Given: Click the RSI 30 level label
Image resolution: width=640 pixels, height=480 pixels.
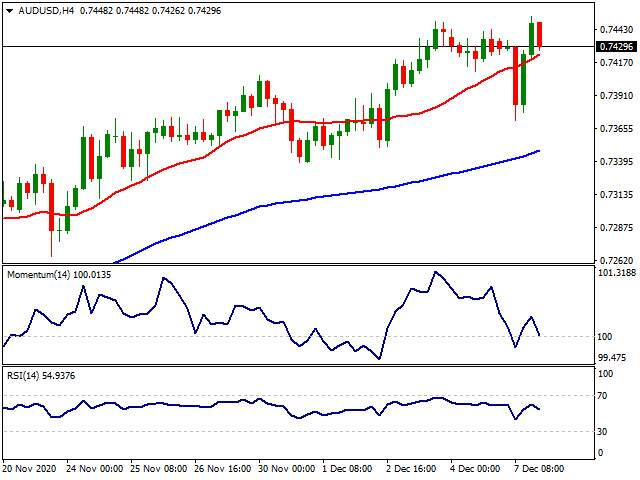Looking at the screenshot, I should pyautogui.click(x=602, y=431).
